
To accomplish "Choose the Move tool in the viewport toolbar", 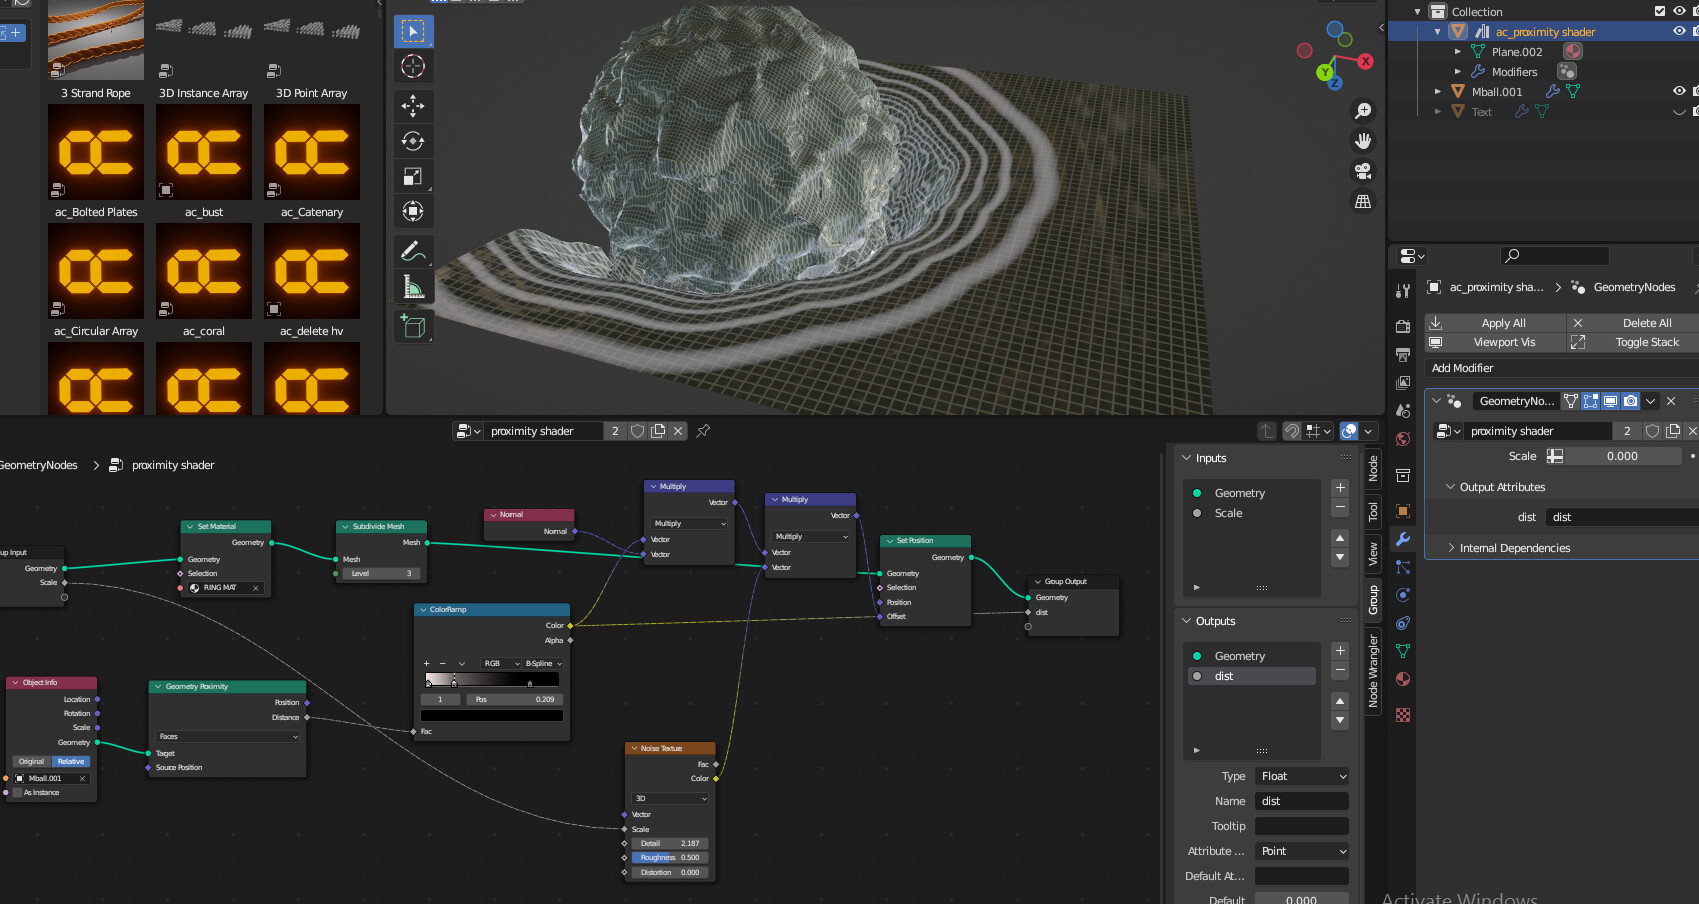I will click(x=413, y=106).
